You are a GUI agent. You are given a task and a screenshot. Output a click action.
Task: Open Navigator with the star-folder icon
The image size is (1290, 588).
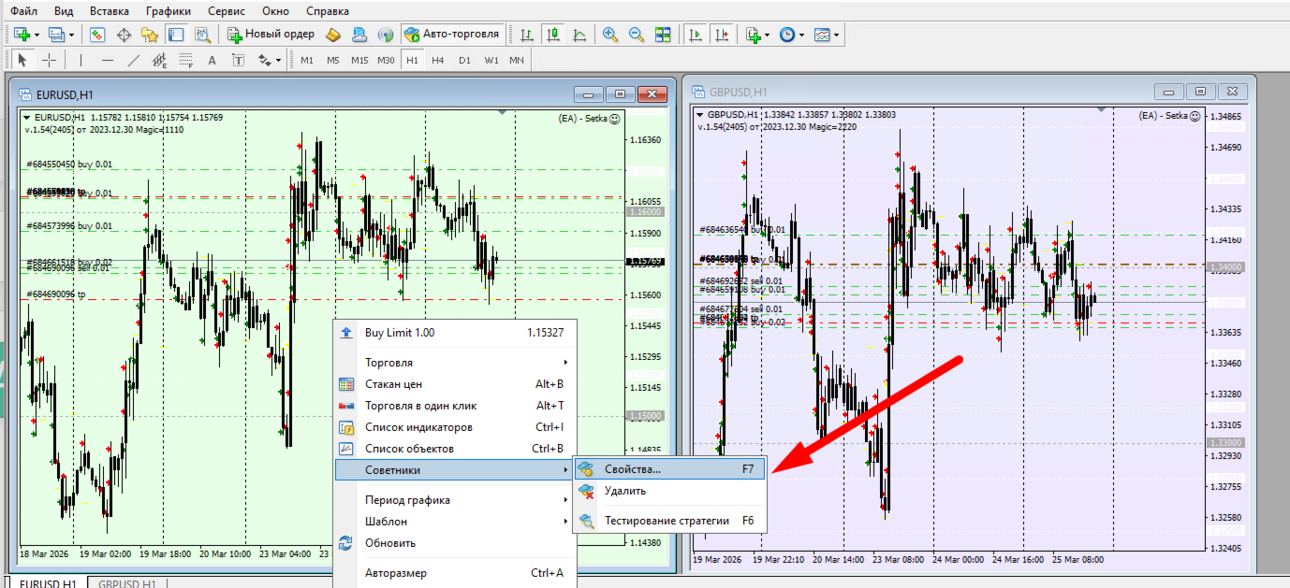click(x=150, y=34)
